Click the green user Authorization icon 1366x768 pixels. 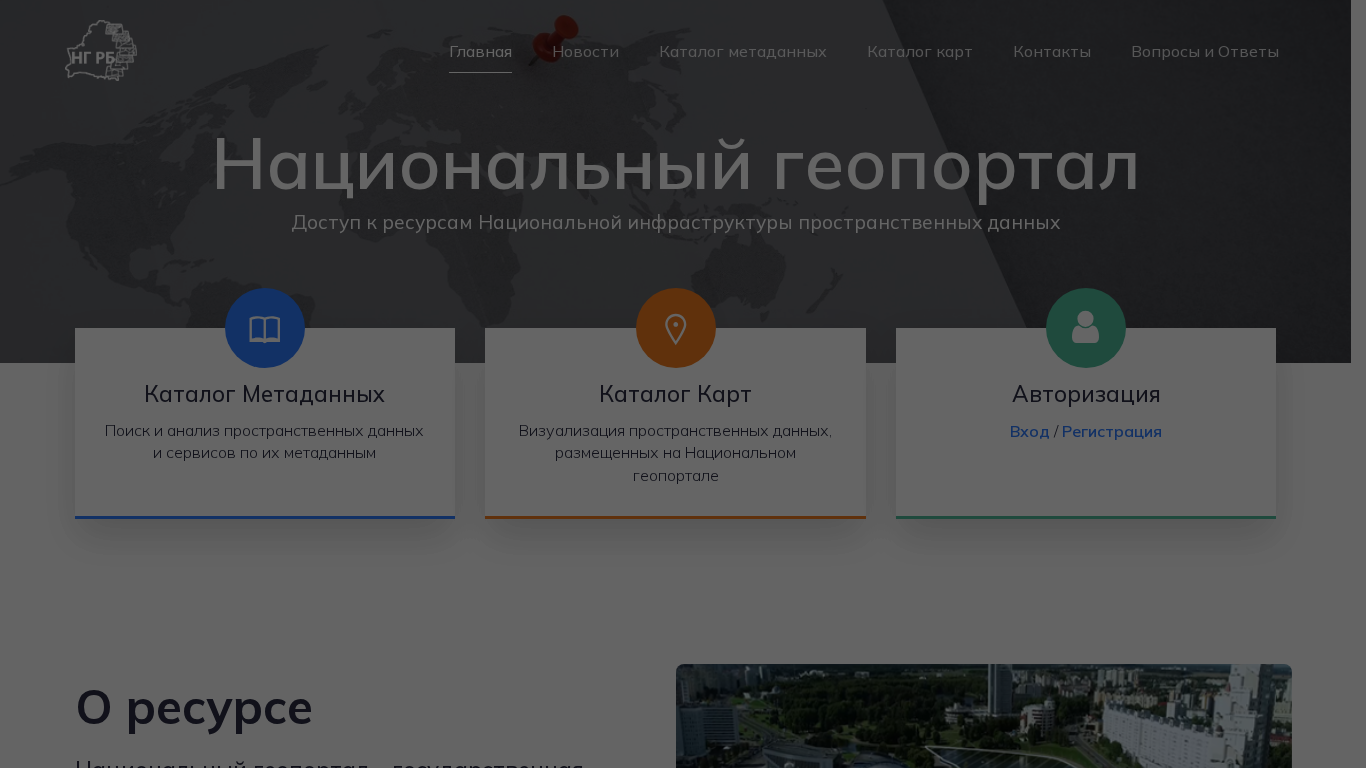1086,328
